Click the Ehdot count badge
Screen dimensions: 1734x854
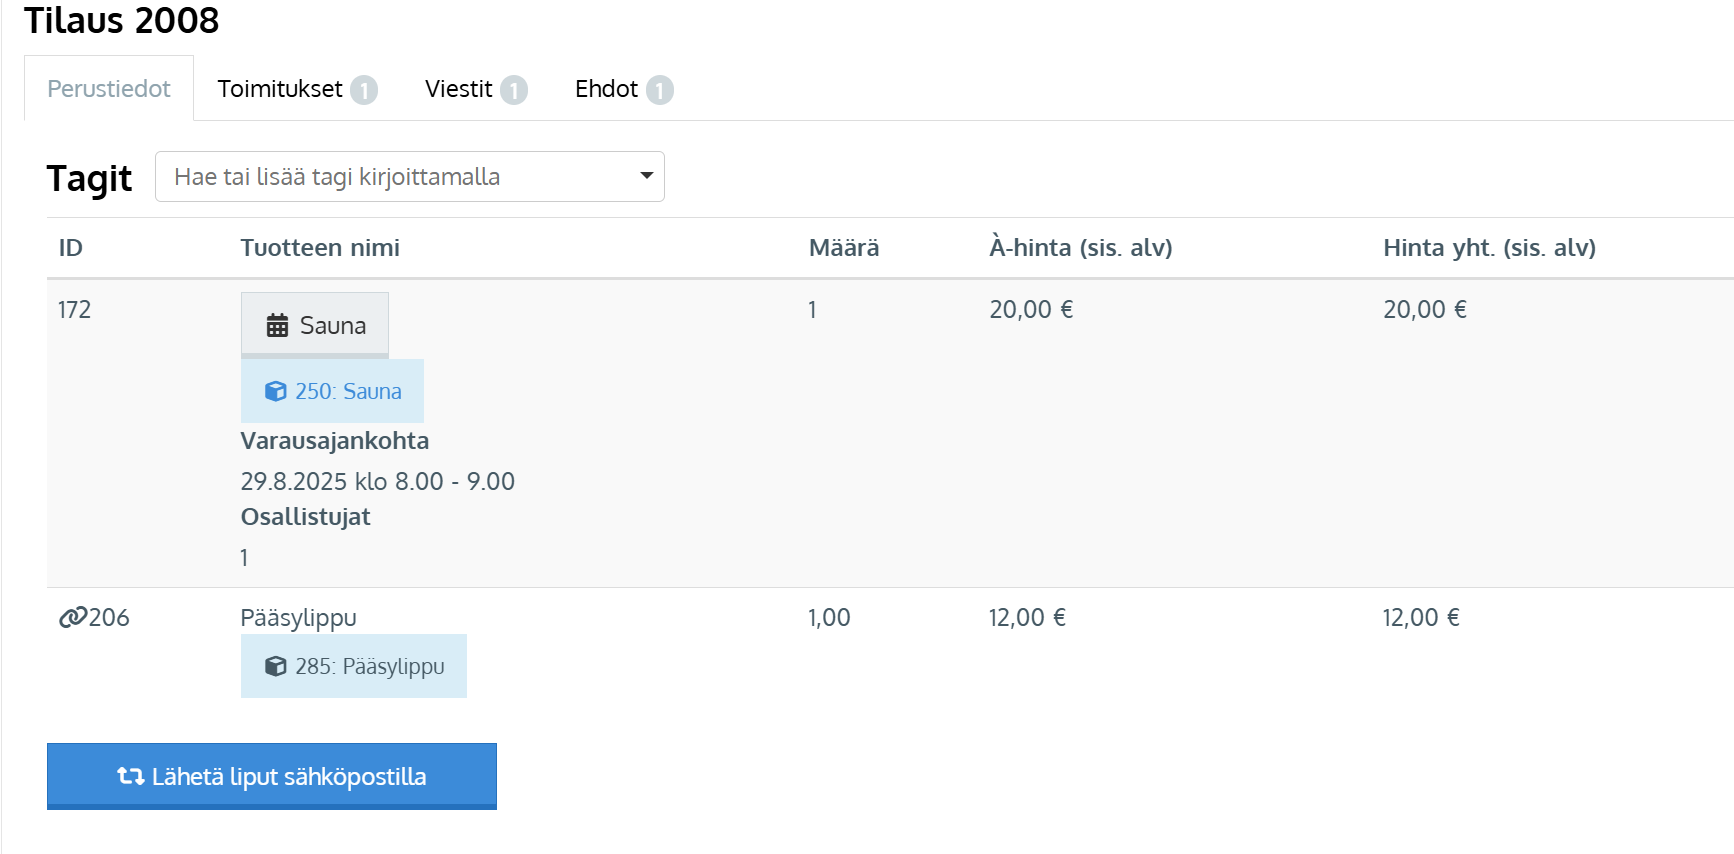point(660,90)
